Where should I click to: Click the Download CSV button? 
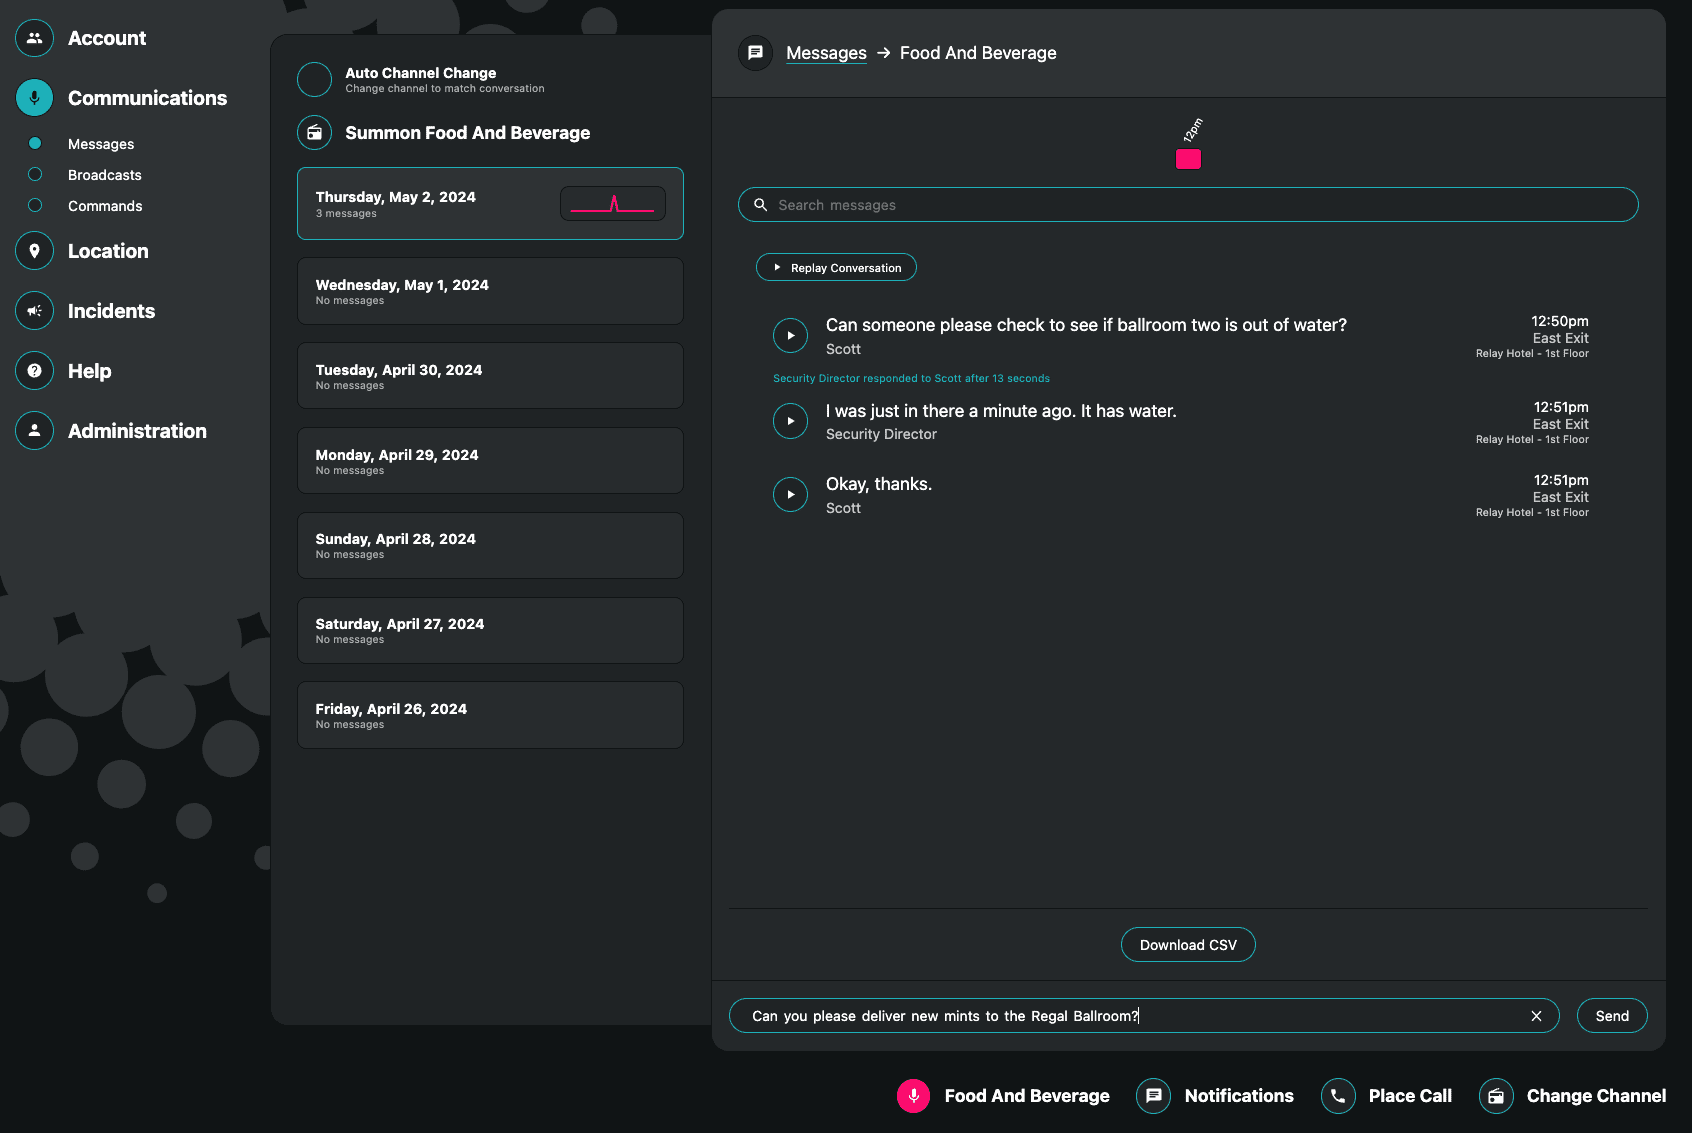(1187, 945)
